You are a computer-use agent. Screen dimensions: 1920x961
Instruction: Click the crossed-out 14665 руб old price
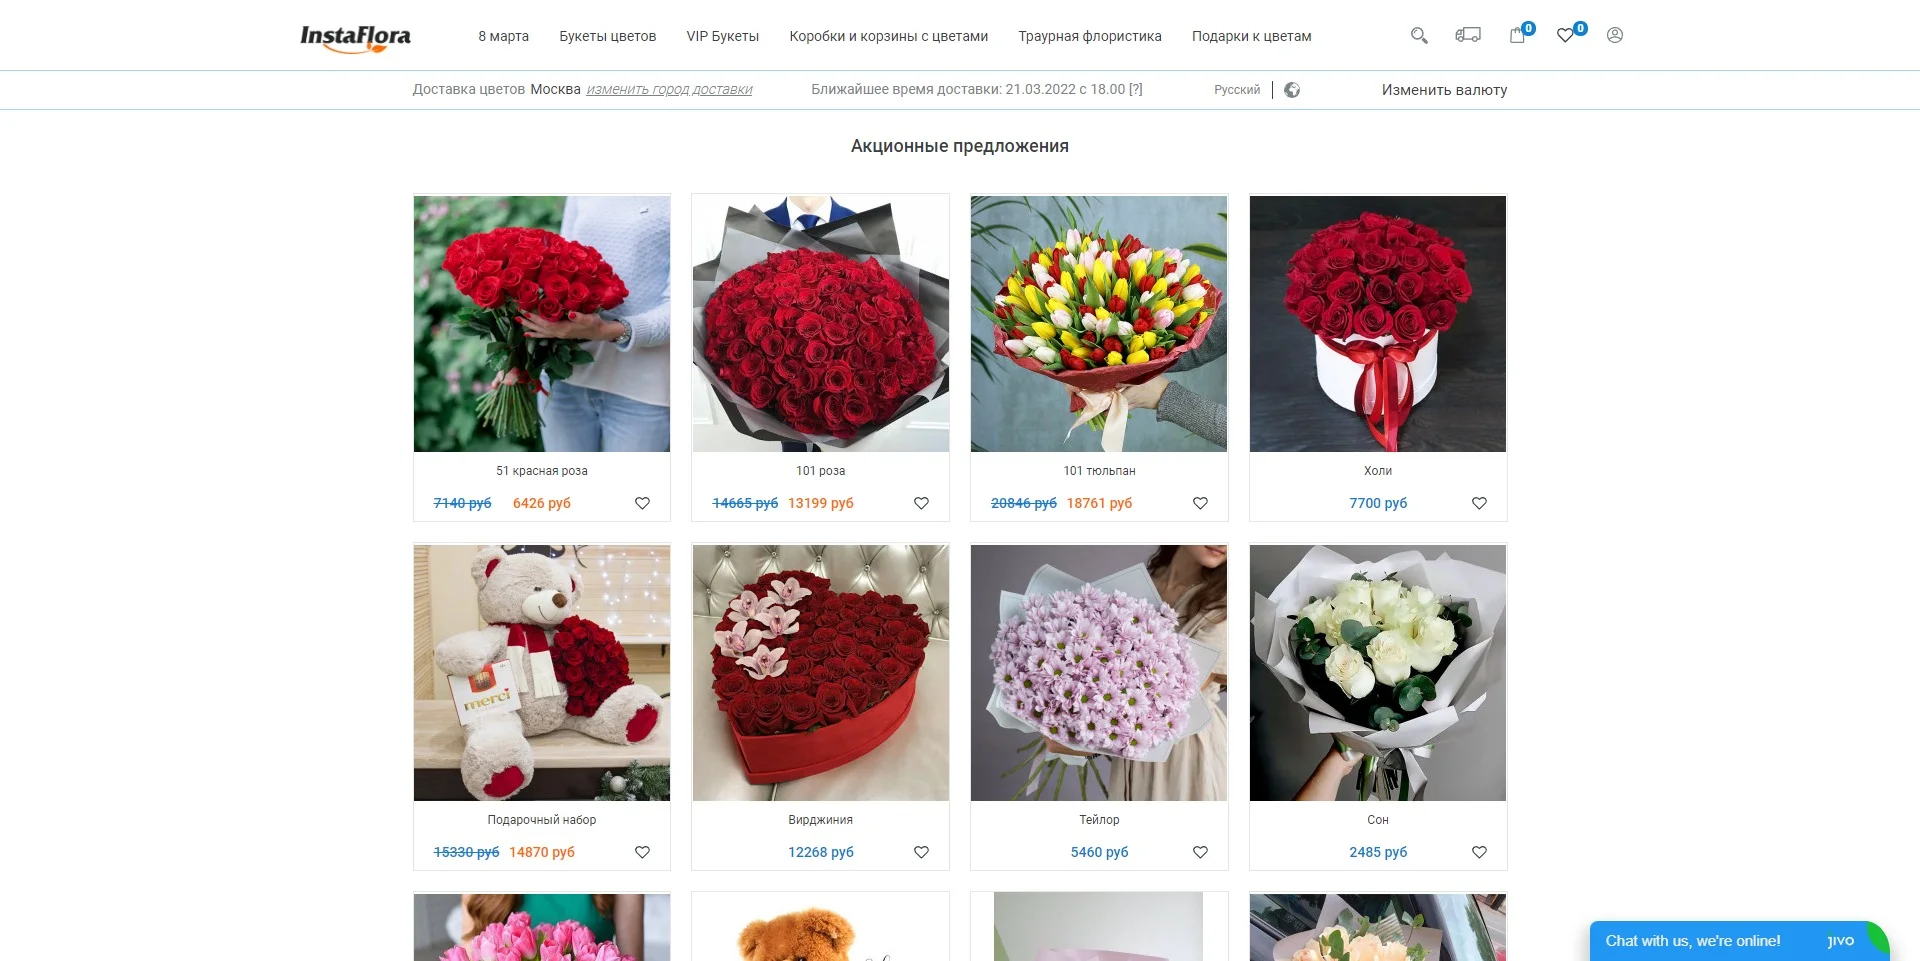pyautogui.click(x=745, y=503)
